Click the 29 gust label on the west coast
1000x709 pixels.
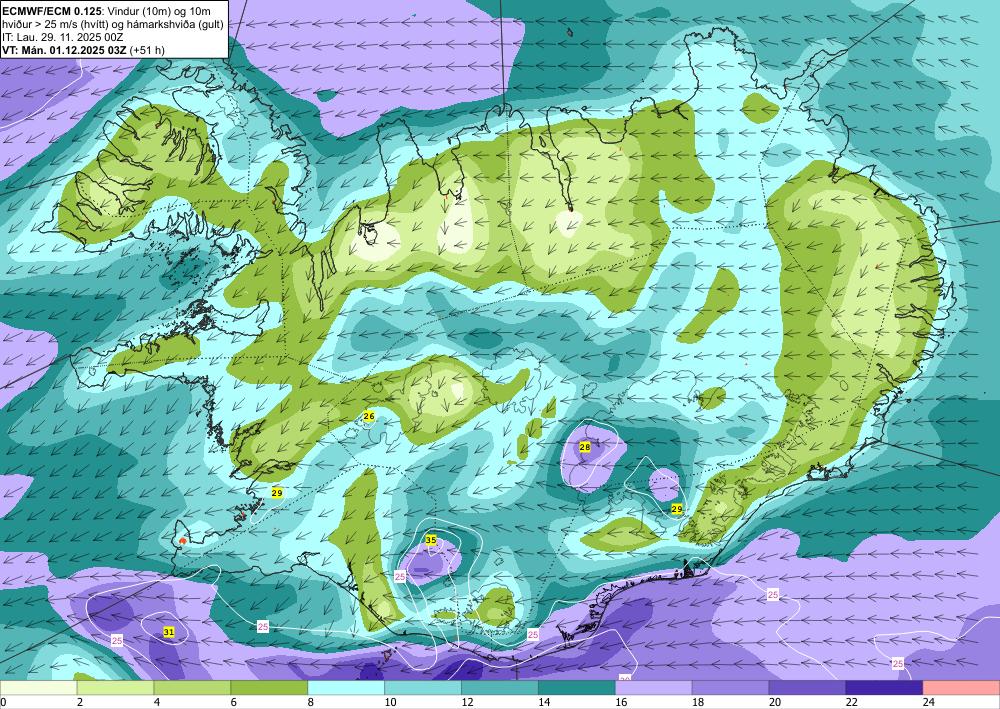pyautogui.click(x=277, y=493)
